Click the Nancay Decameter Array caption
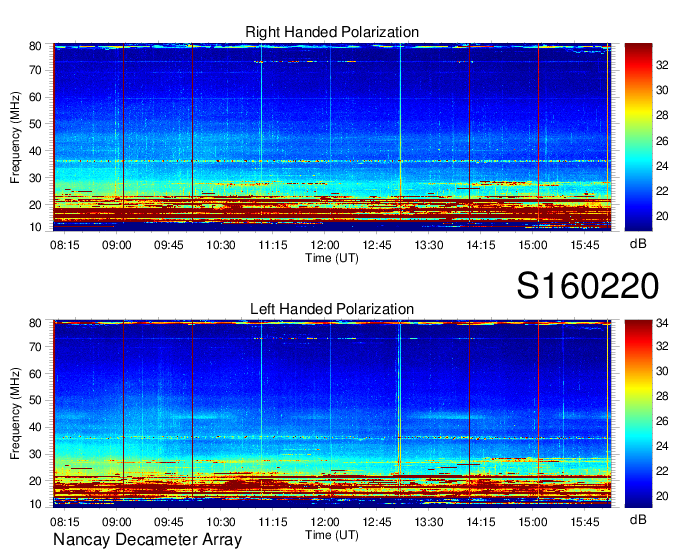Viewport: 680px width, 552px height. coord(147,540)
